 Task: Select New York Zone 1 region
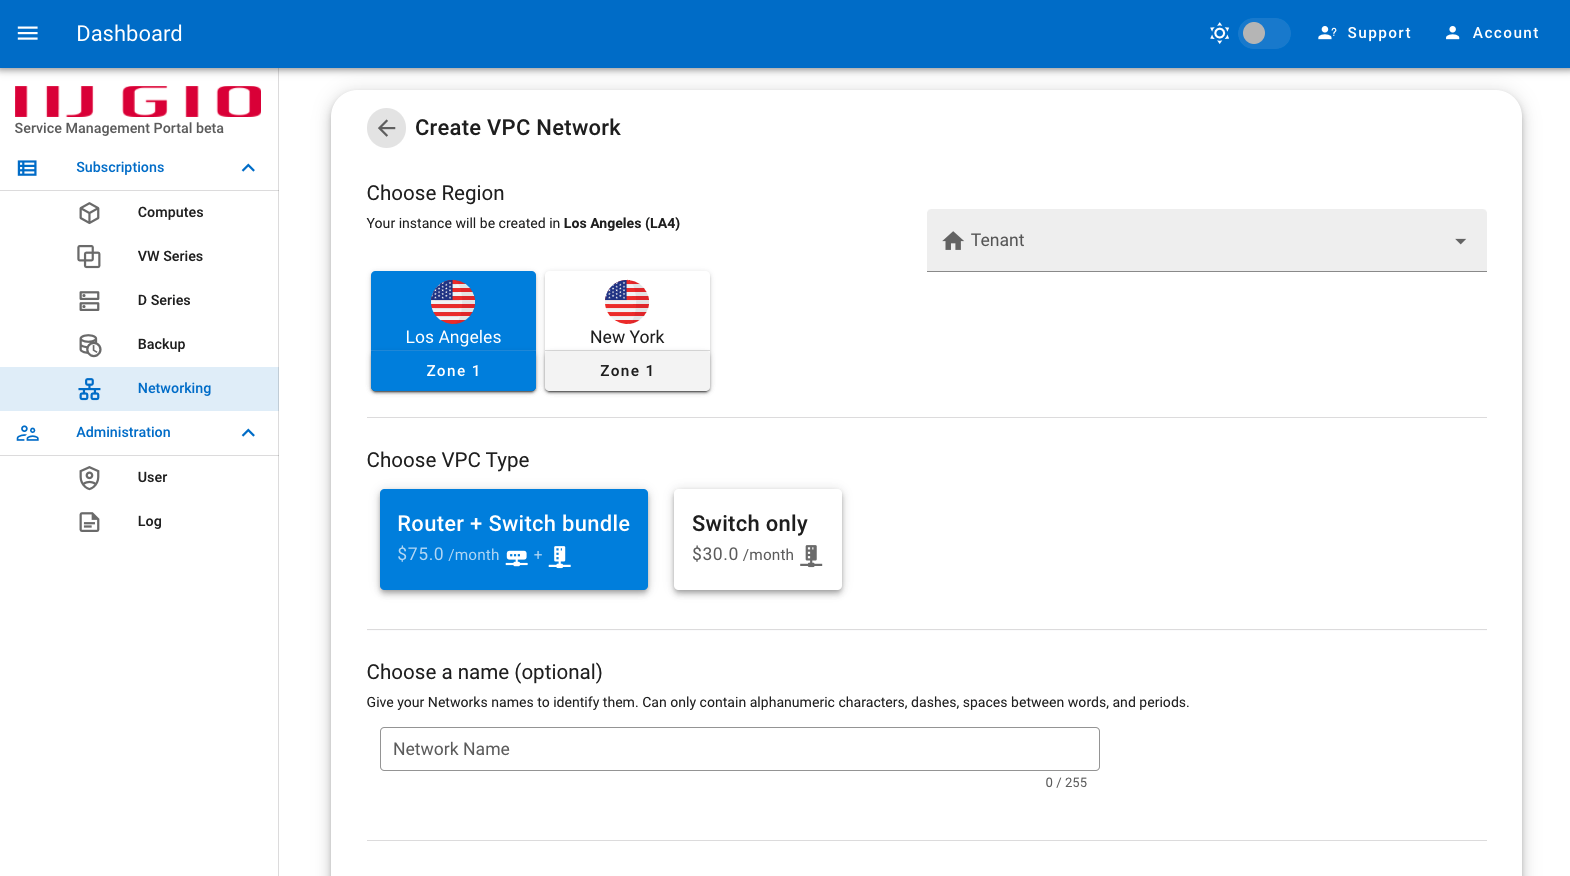[x=627, y=331]
